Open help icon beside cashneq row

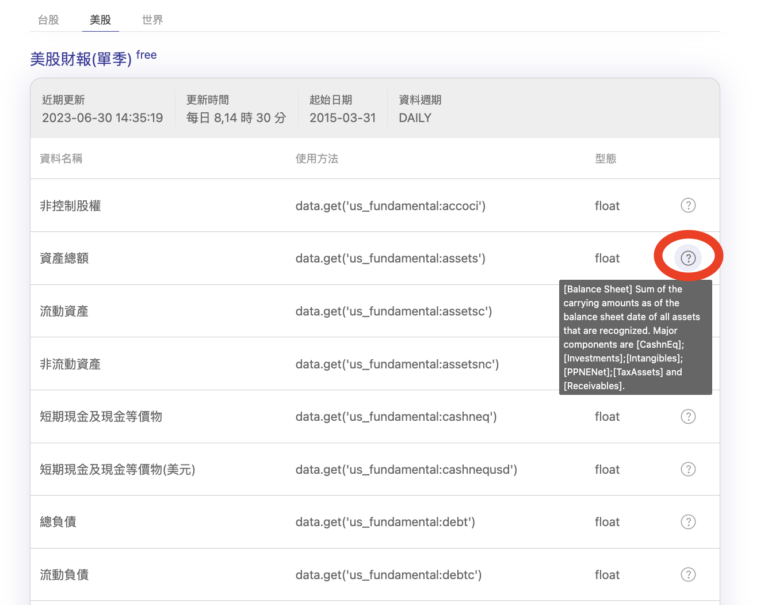[688, 416]
